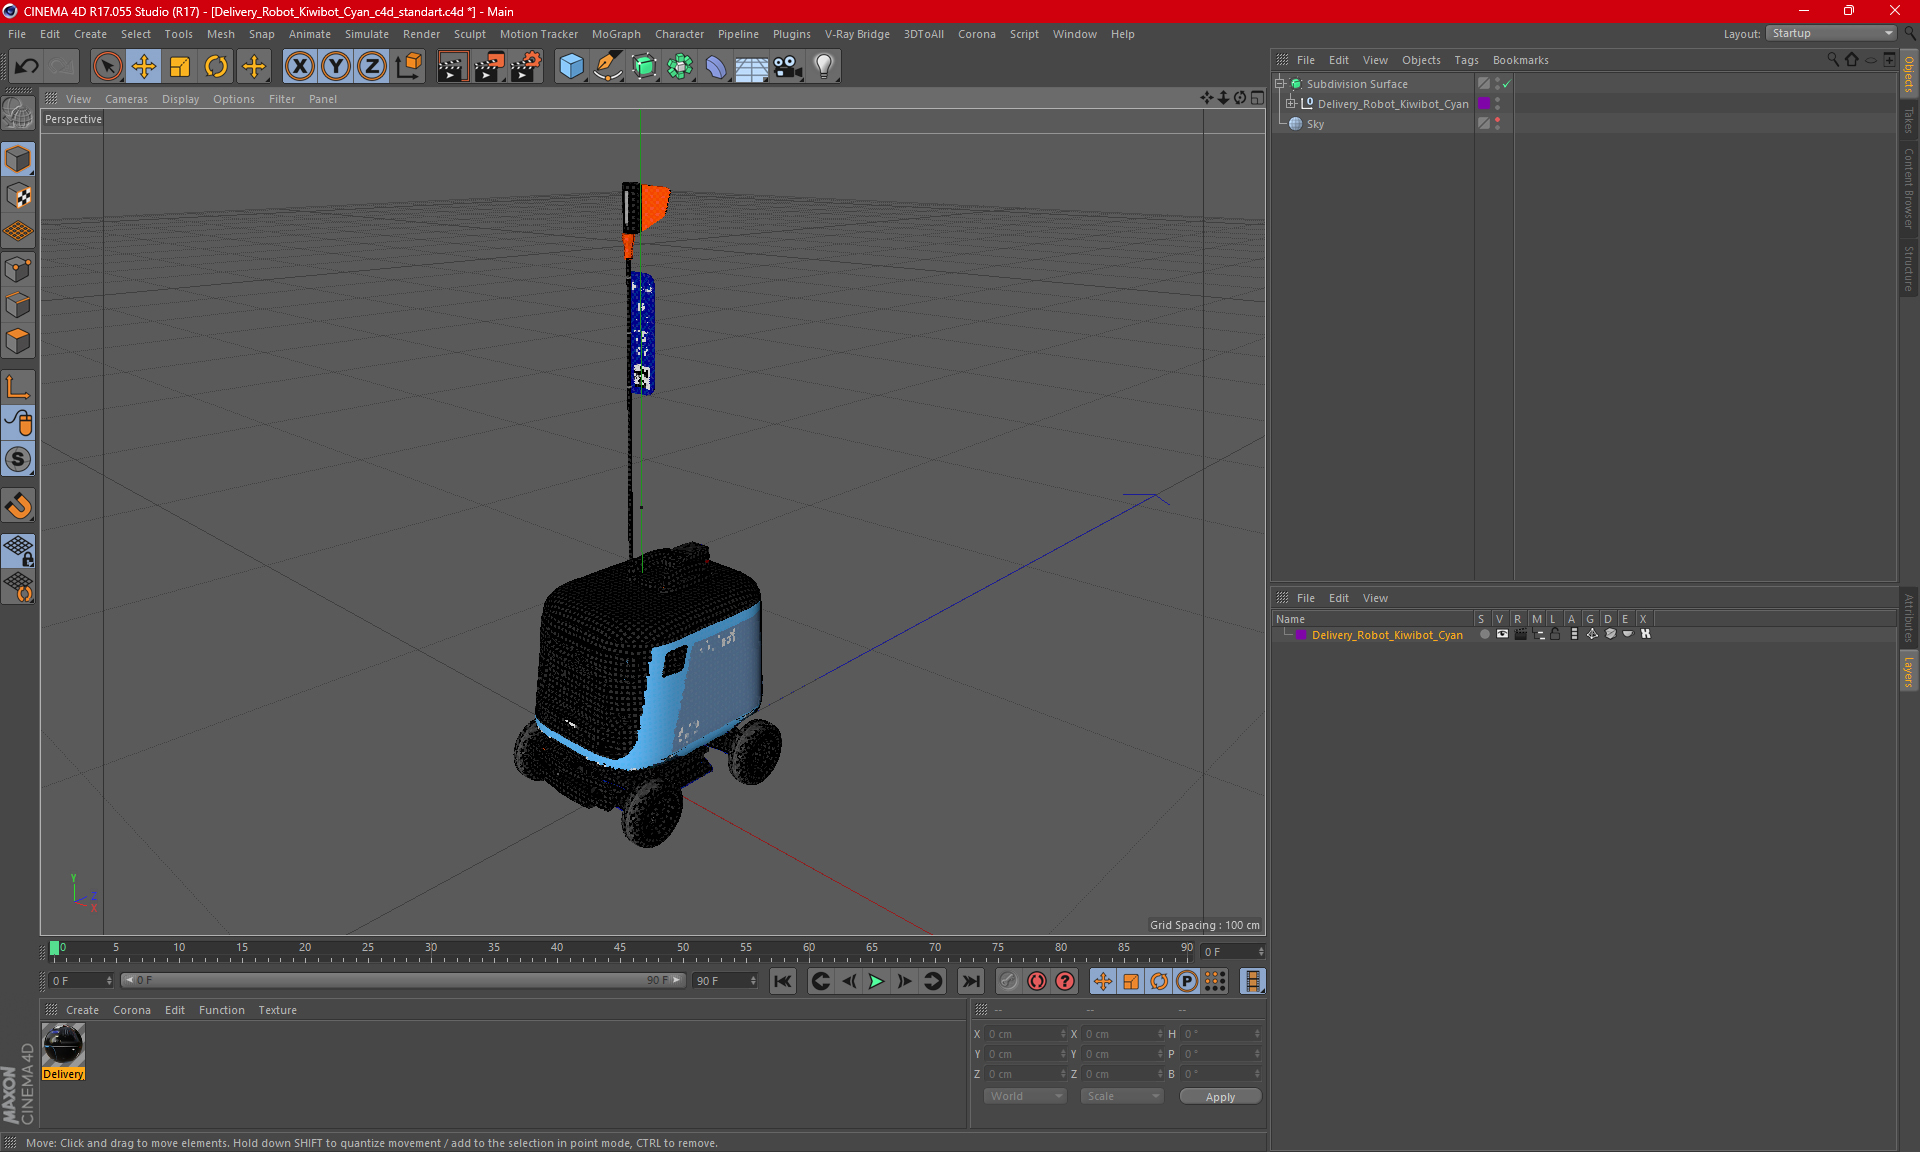Toggle coordinate system icon
Screen dimensions: 1920x1152
[409, 66]
